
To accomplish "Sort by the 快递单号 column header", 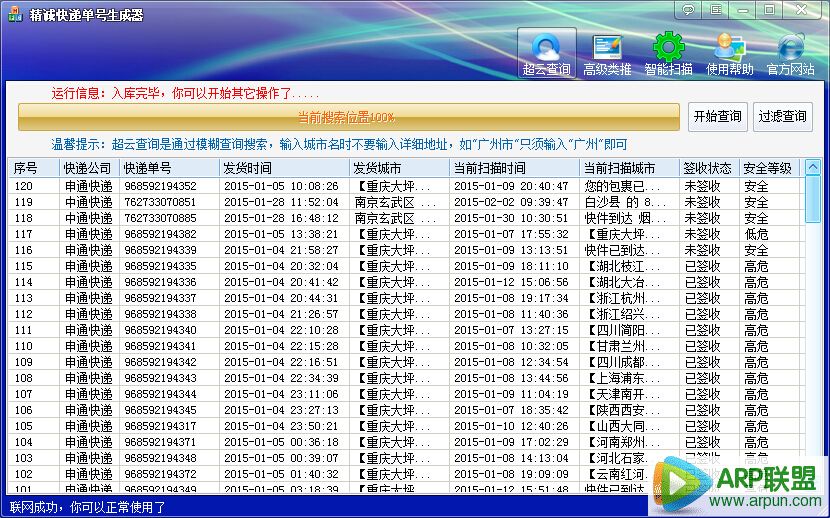I will tap(169, 168).
